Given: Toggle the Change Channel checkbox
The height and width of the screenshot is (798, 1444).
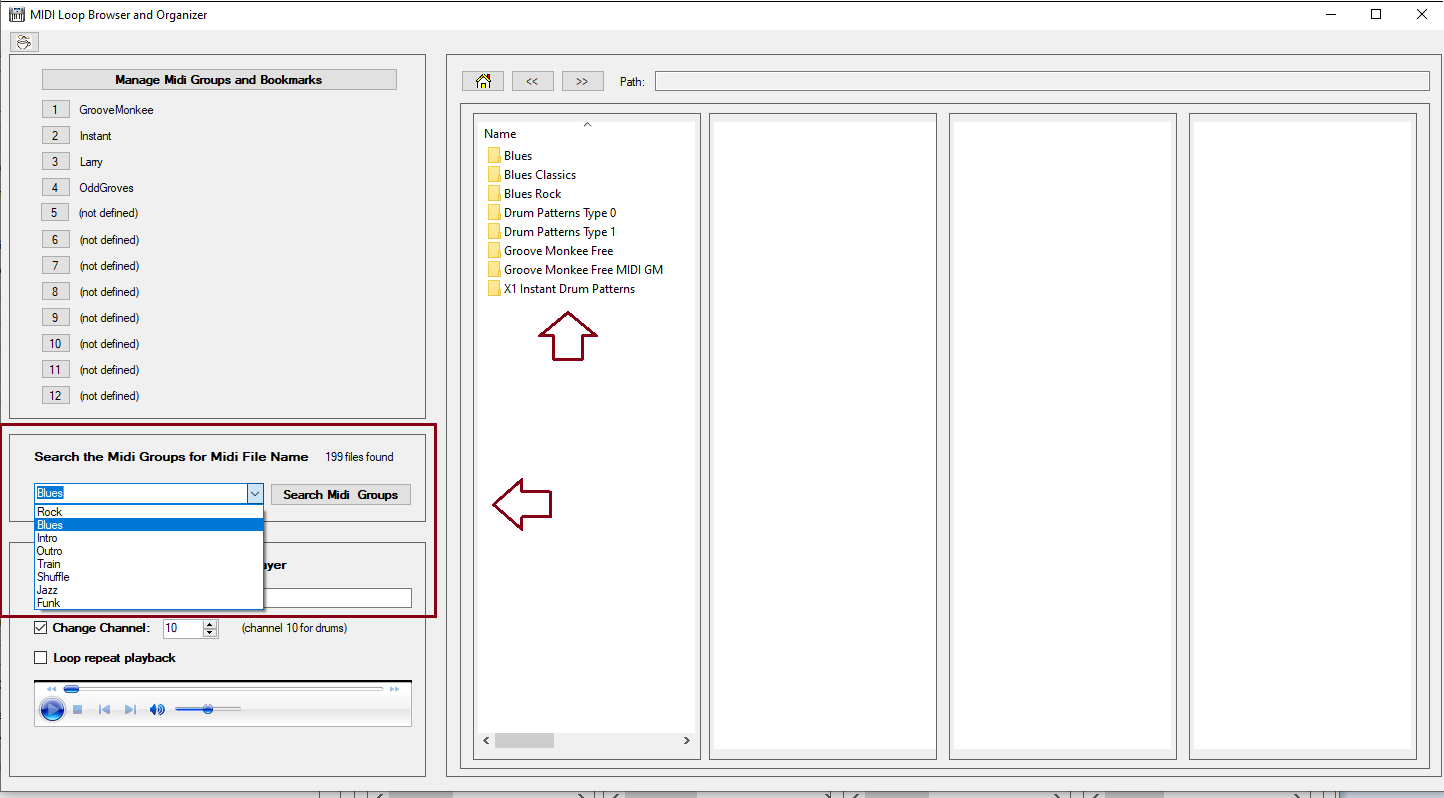Looking at the screenshot, I should pos(41,628).
